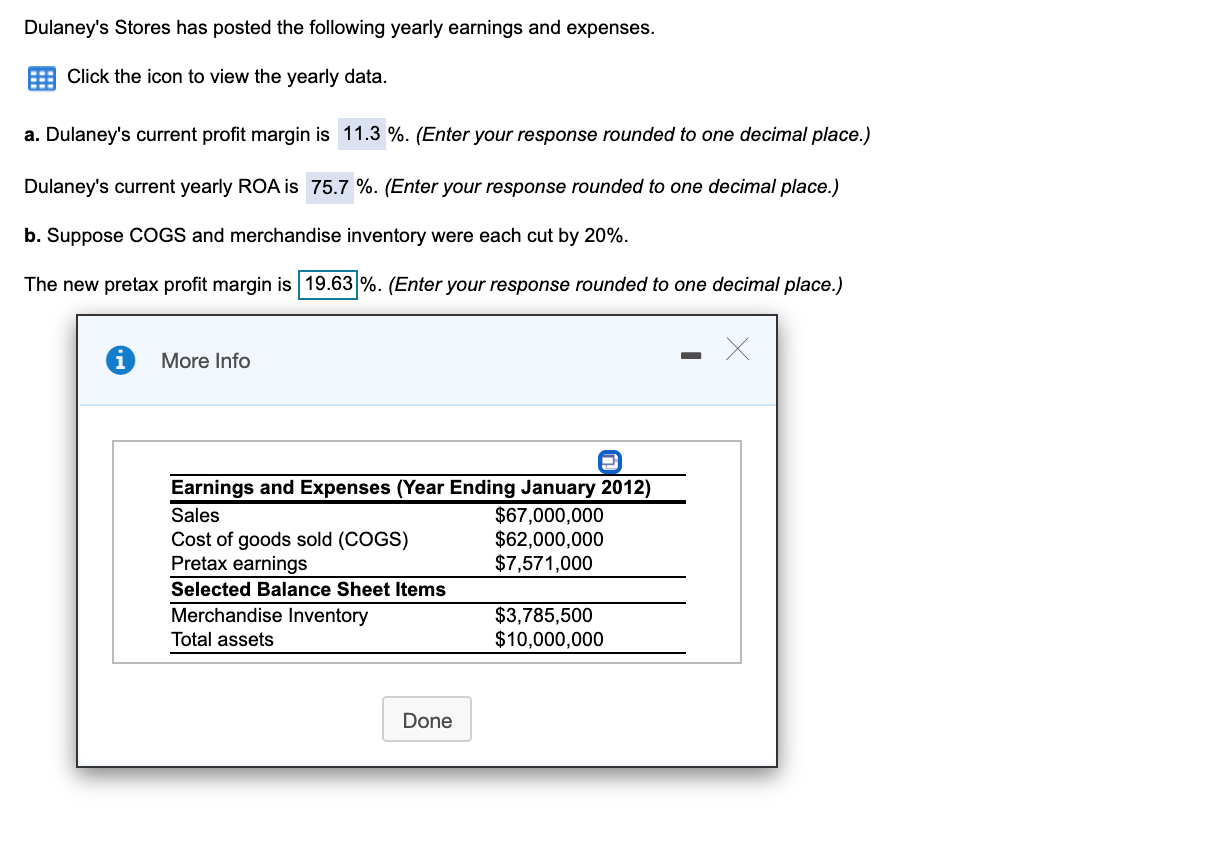Select the Sales value $67,000,000
1218x846 pixels.
tap(549, 516)
